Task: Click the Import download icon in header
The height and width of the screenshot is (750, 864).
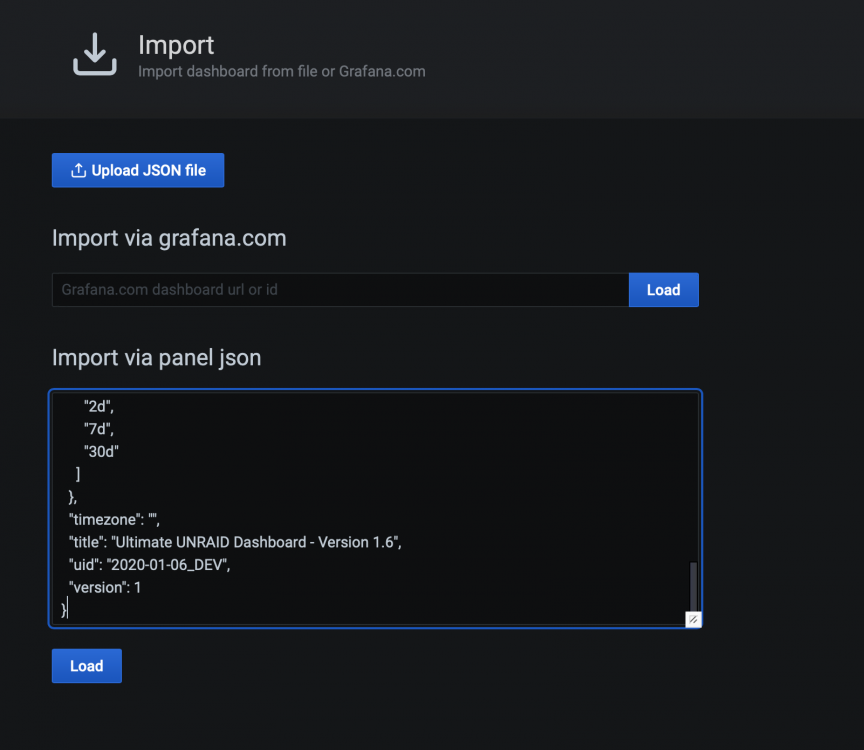Action: click(x=95, y=53)
